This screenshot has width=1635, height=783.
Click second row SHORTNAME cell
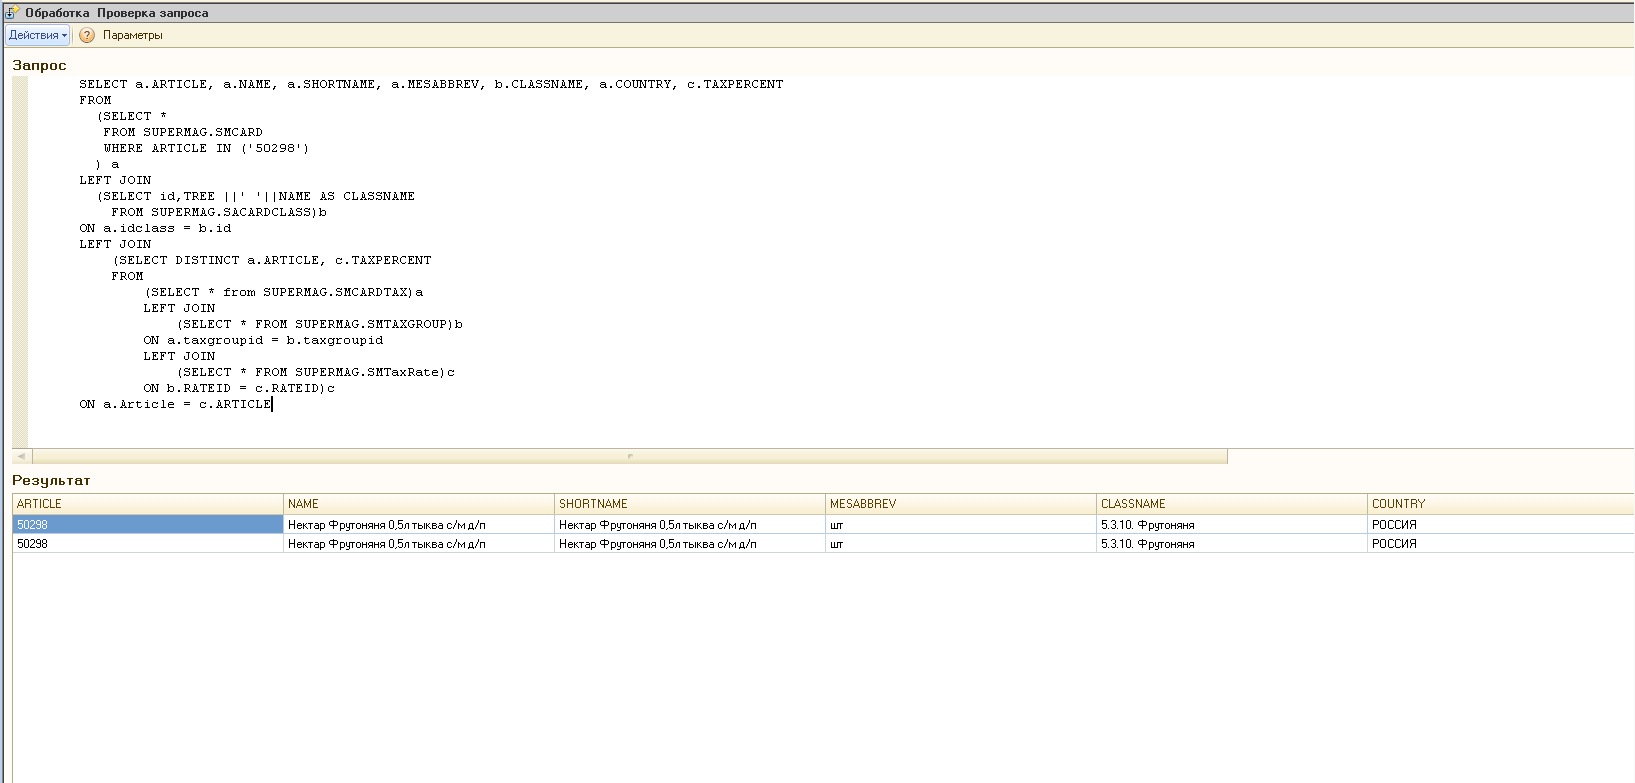[x=690, y=544]
